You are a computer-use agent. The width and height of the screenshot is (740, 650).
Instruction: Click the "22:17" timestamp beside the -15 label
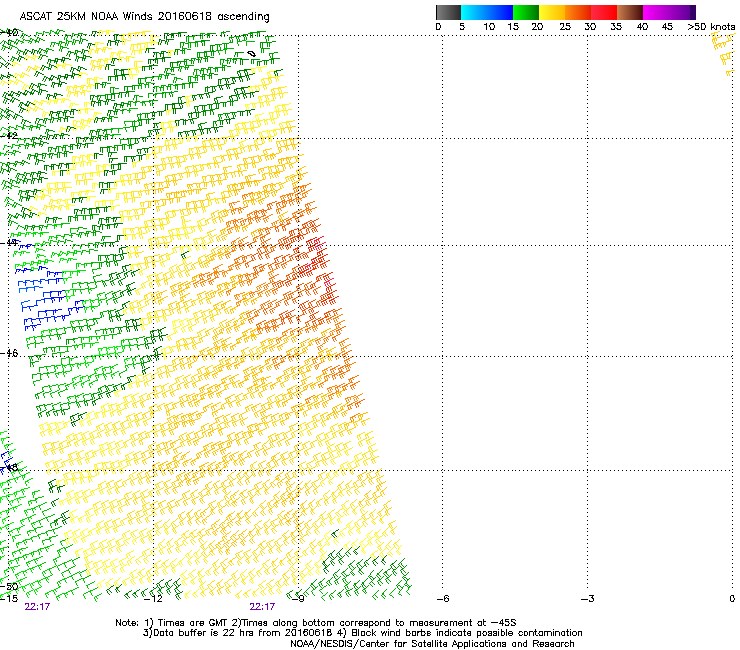37,607
